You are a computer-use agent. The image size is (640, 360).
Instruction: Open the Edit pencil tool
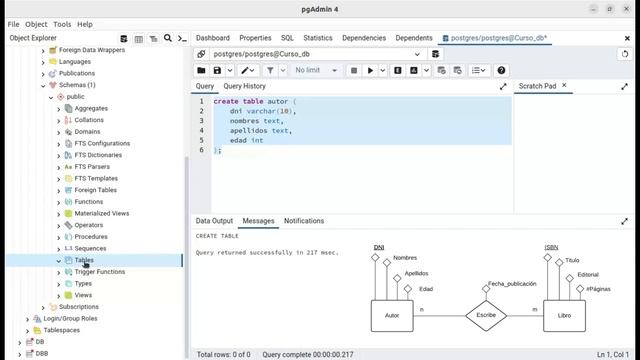(x=247, y=70)
